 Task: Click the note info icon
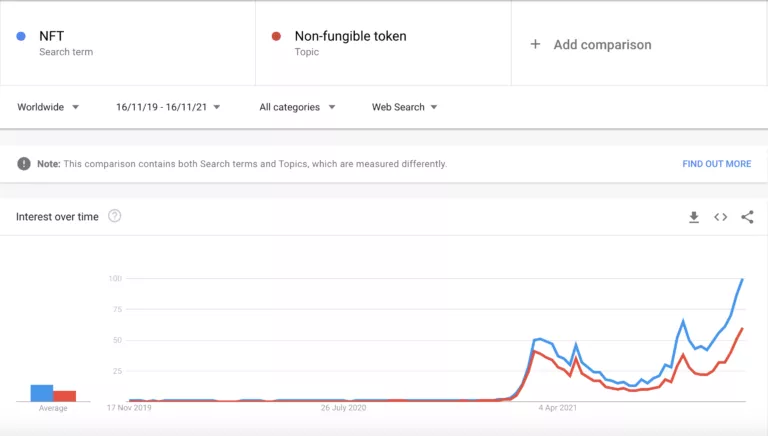[x=24, y=164]
